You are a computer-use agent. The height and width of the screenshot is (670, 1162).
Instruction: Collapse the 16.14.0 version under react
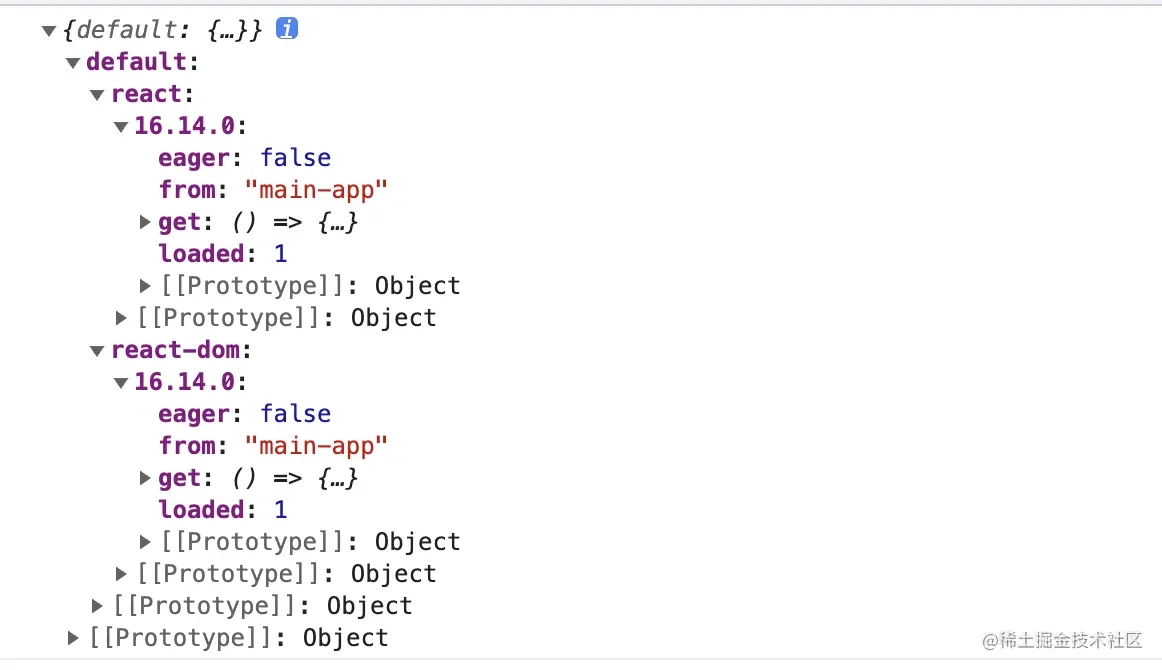[x=121, y=127]
